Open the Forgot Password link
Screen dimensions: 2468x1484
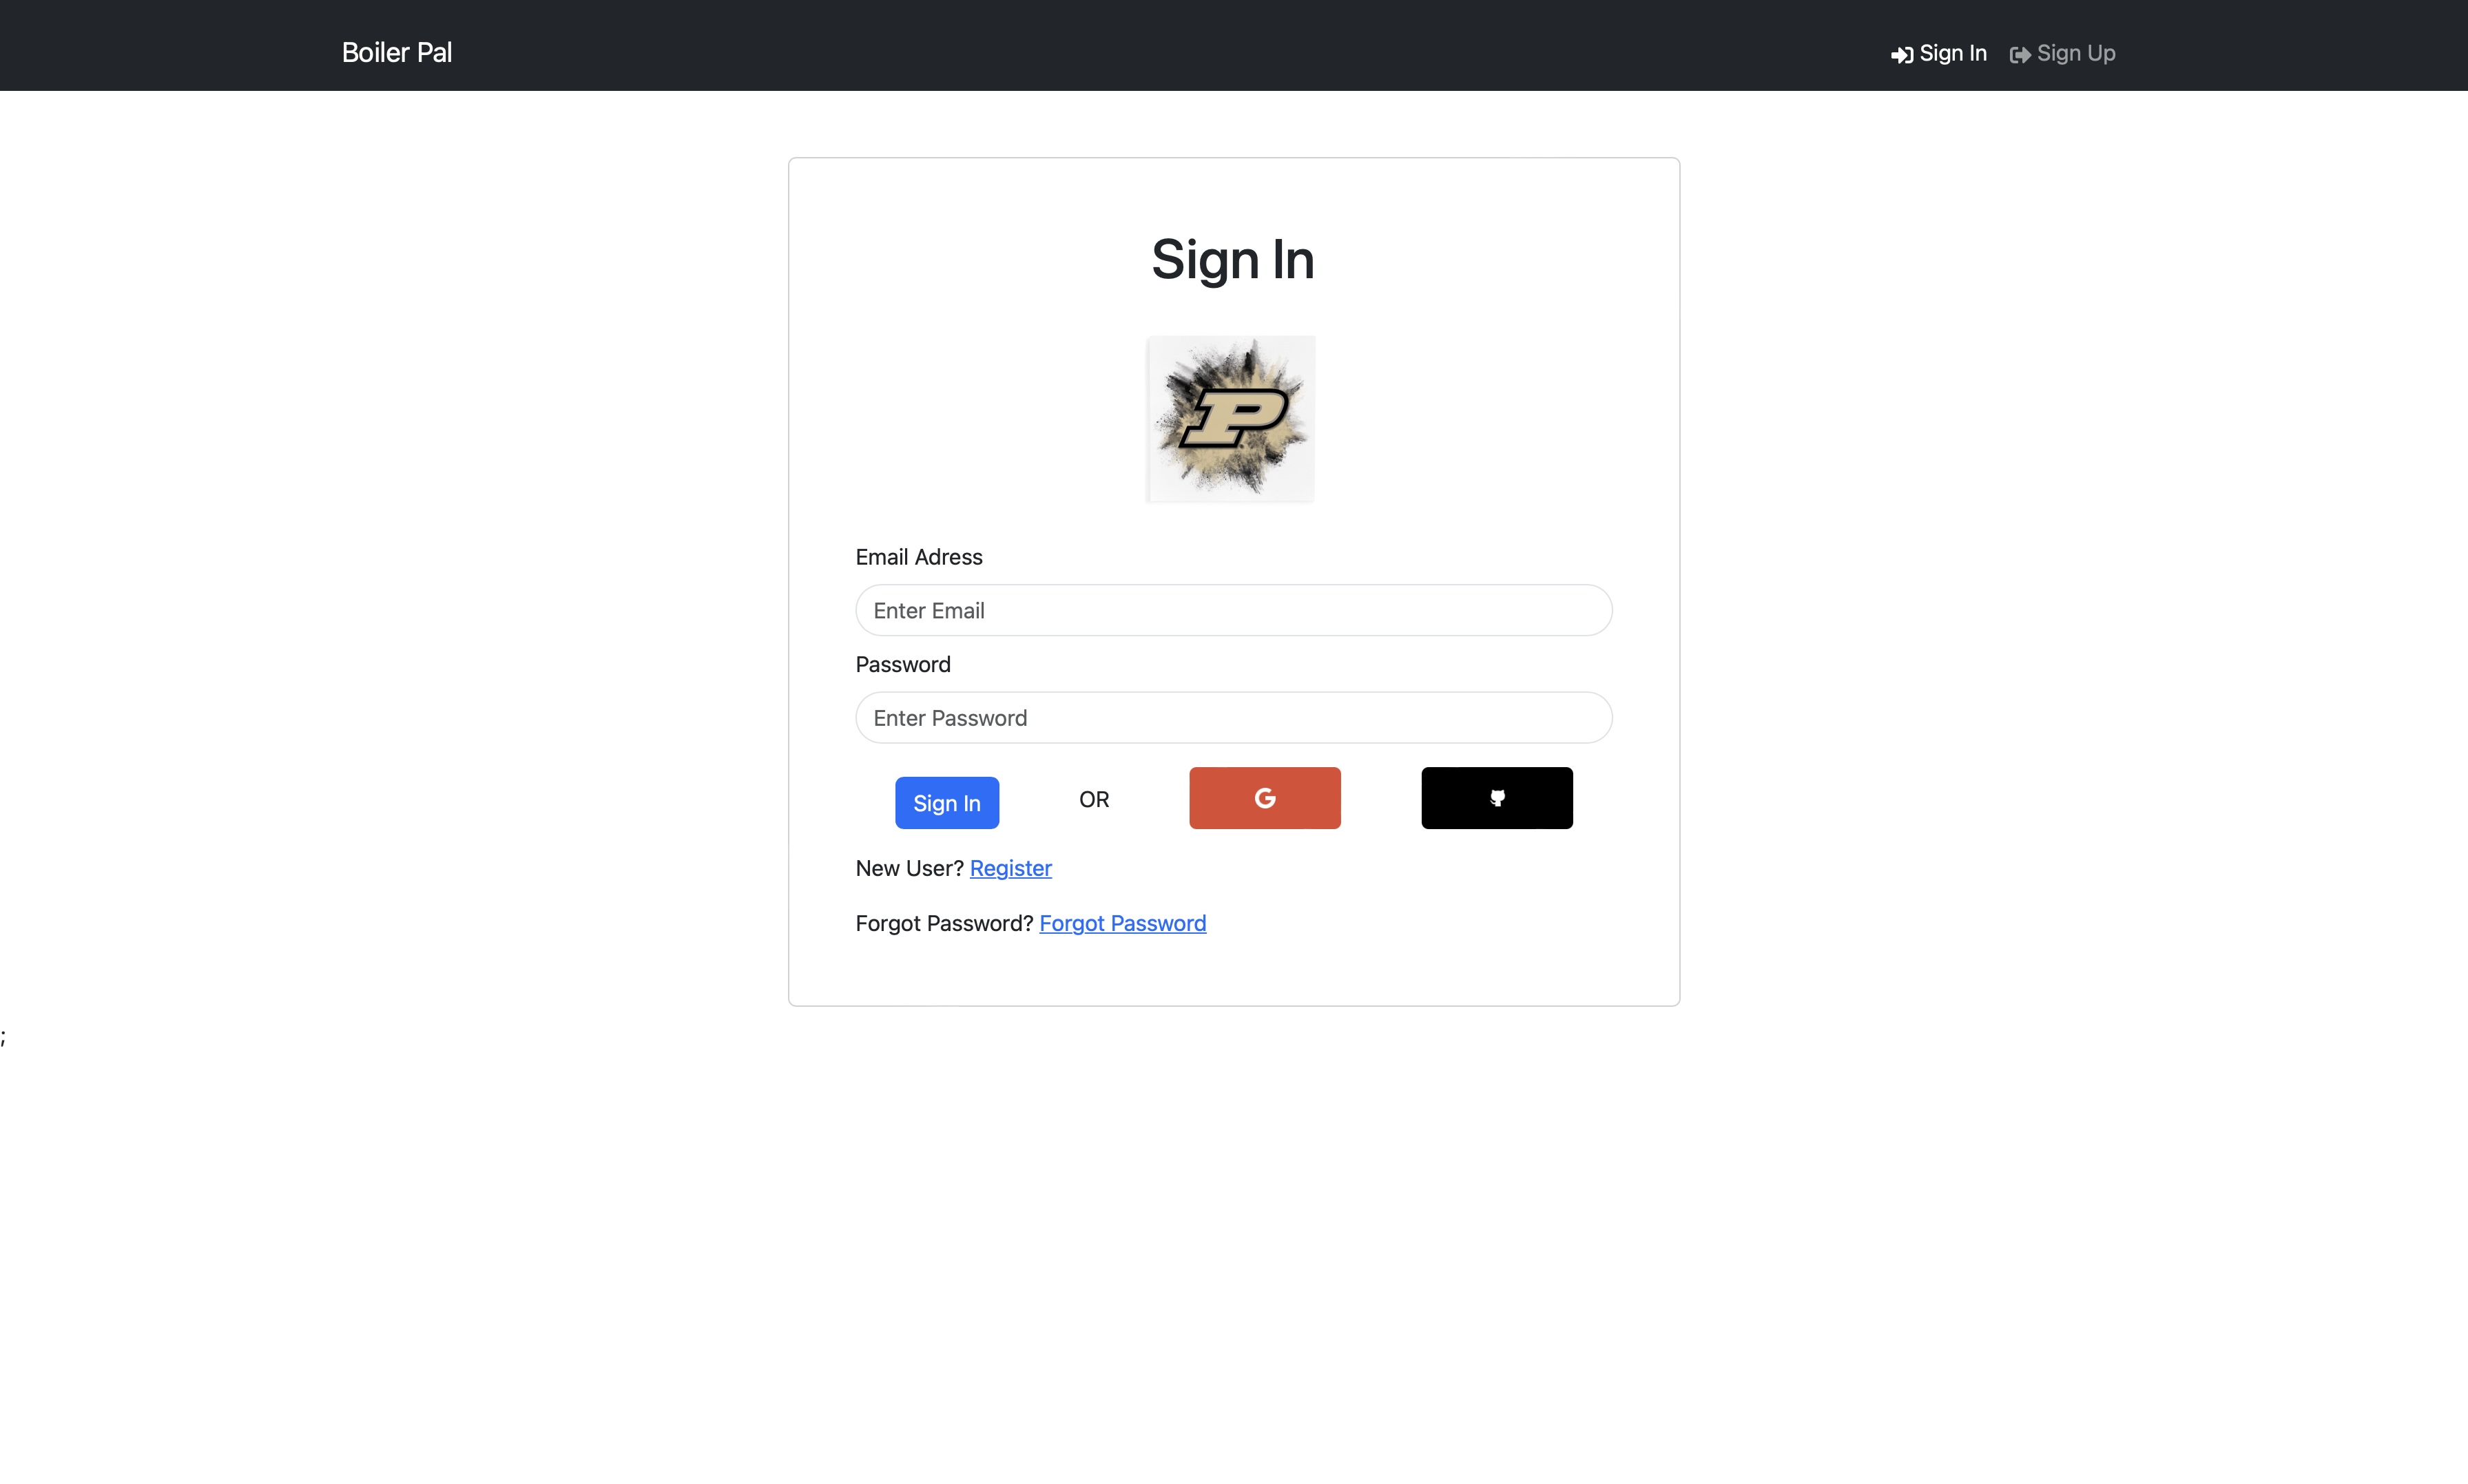click(1123, 923)
